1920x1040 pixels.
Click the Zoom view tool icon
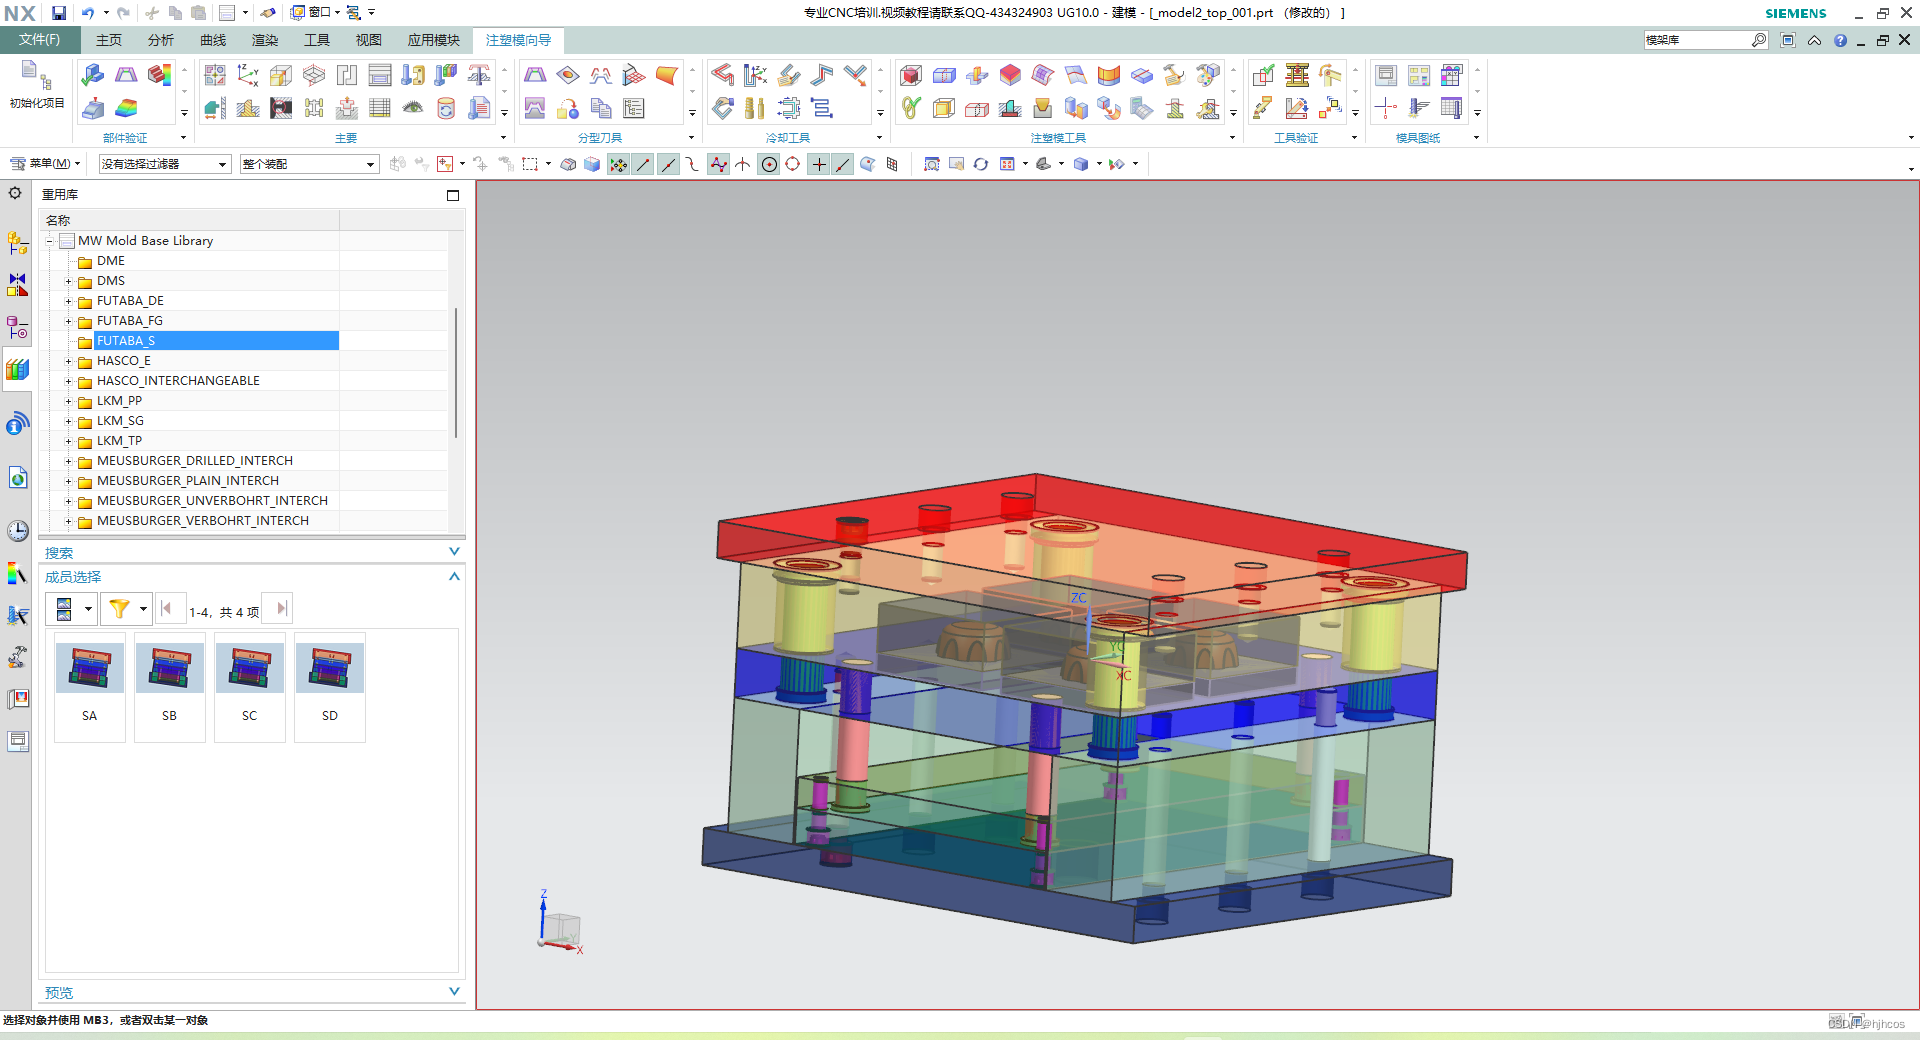[932, 164]
